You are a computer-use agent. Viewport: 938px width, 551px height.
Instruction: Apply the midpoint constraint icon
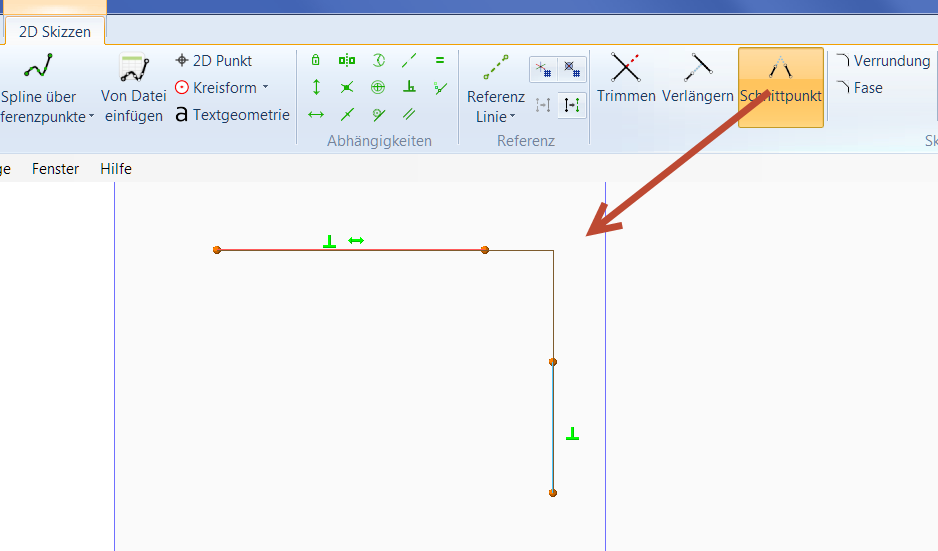click(x=347, y=114)
